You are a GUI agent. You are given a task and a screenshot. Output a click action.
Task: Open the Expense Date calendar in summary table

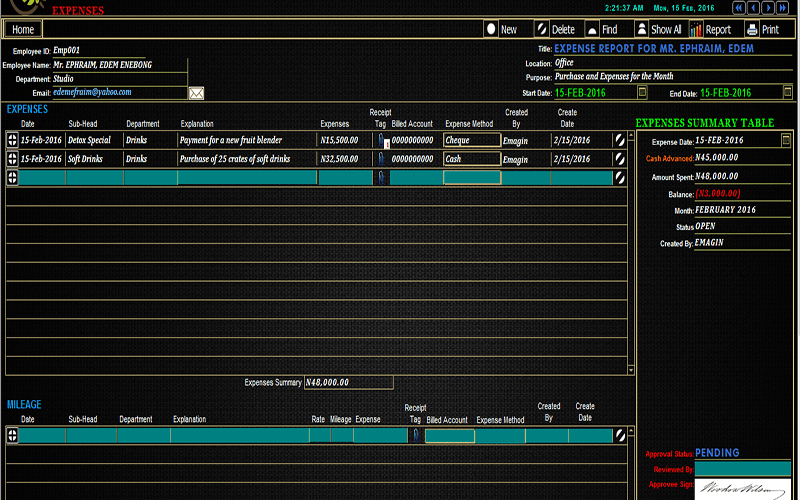[786, 141]
